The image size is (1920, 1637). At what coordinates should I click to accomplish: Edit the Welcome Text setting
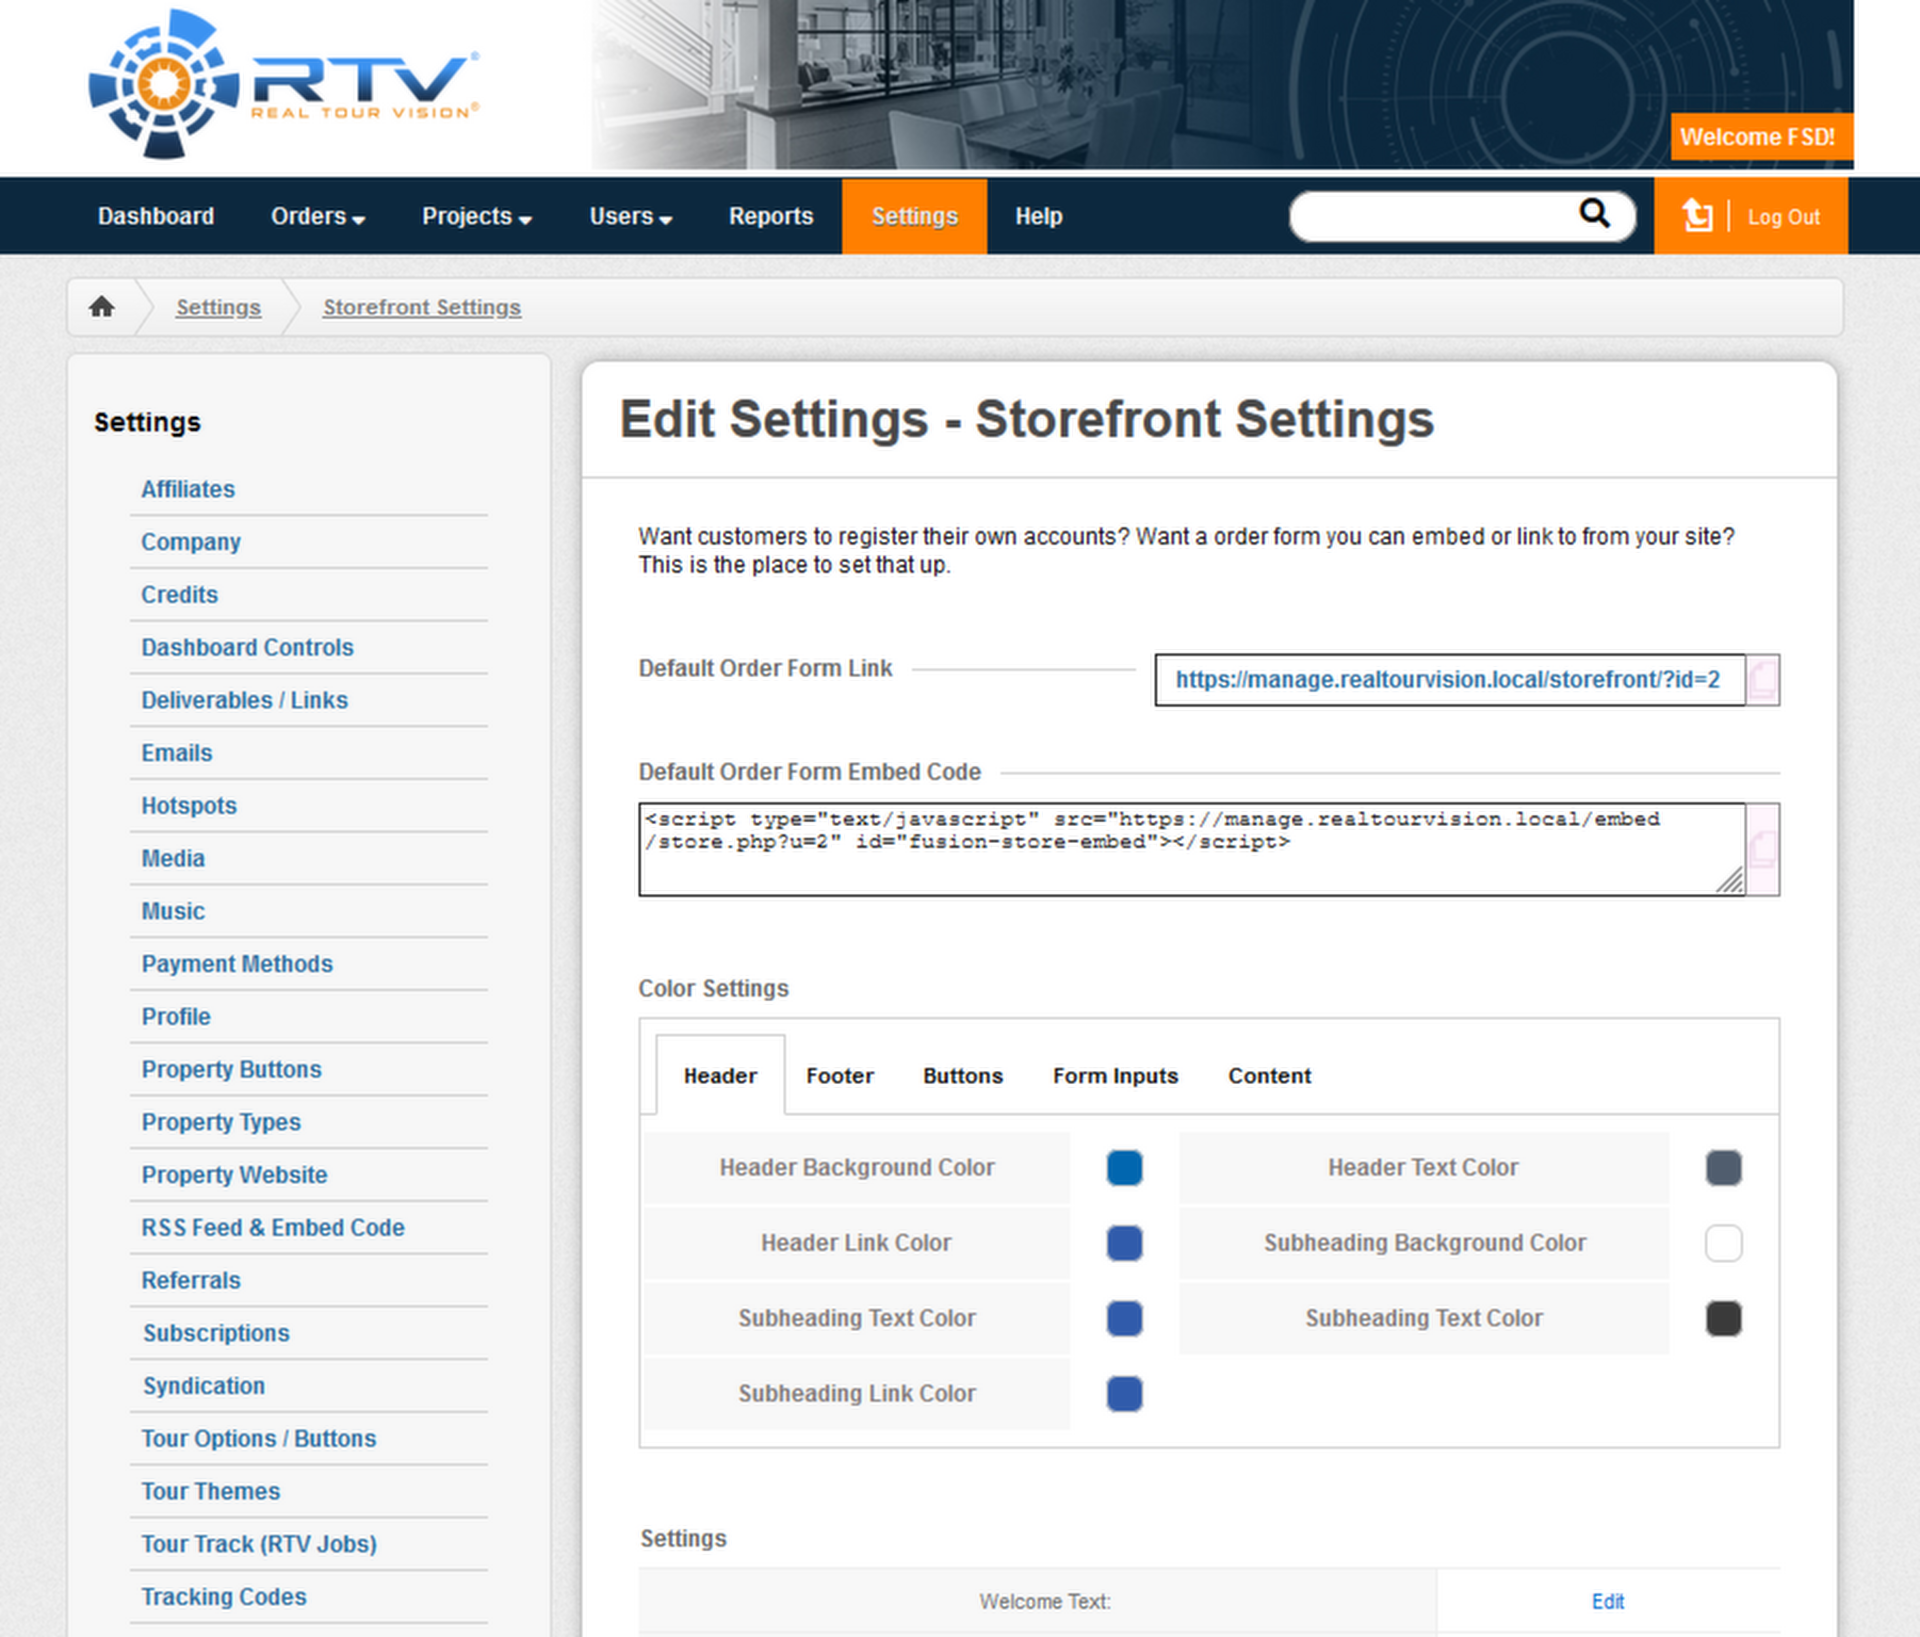point(1607,1601)
